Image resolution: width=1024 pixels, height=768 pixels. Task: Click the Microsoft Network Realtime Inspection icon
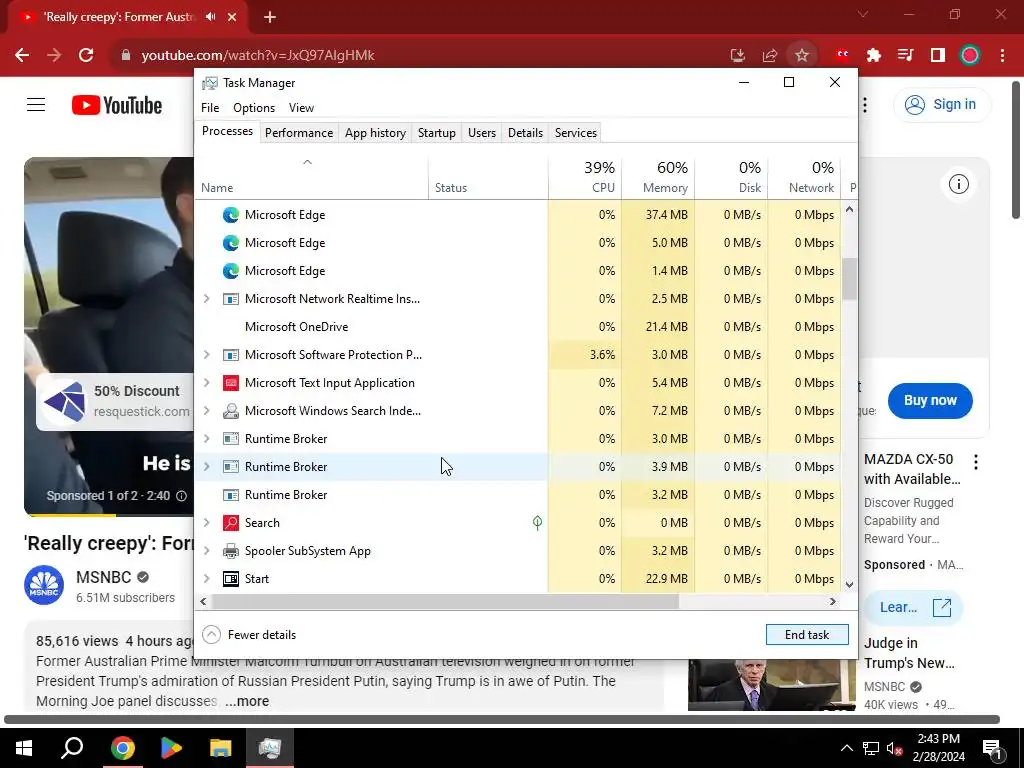(x=231, y=299)
